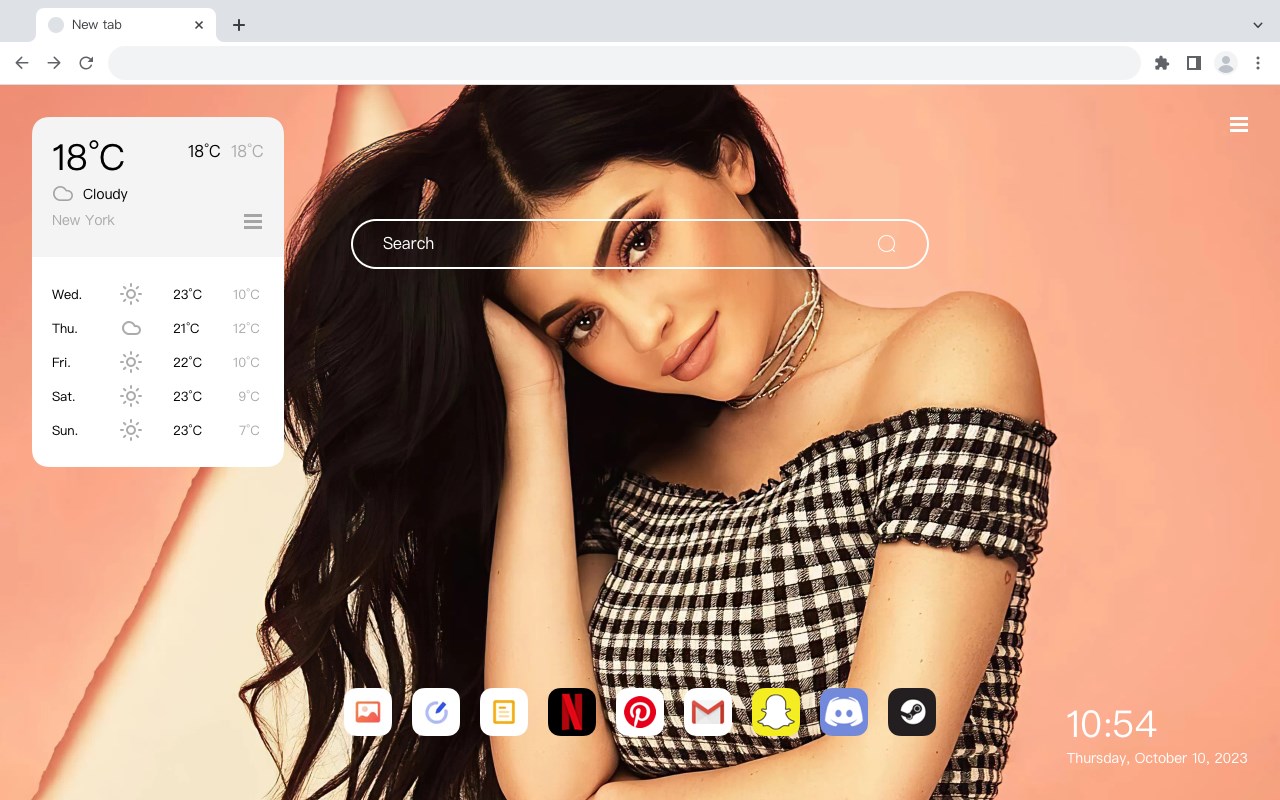Reload the current page
Image resolution: width=1280 pixels, height=800 pixels.
pos(86,63)
